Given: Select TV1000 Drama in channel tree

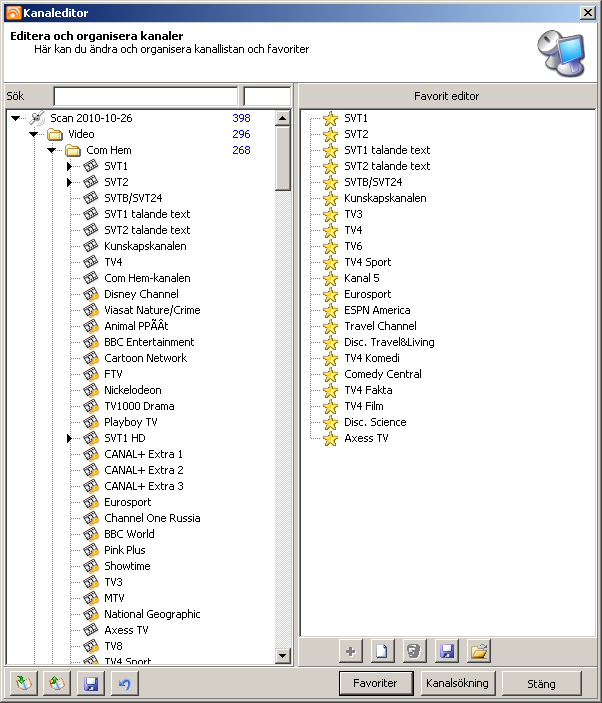Looking at the screenshot, I should (139, 406).
